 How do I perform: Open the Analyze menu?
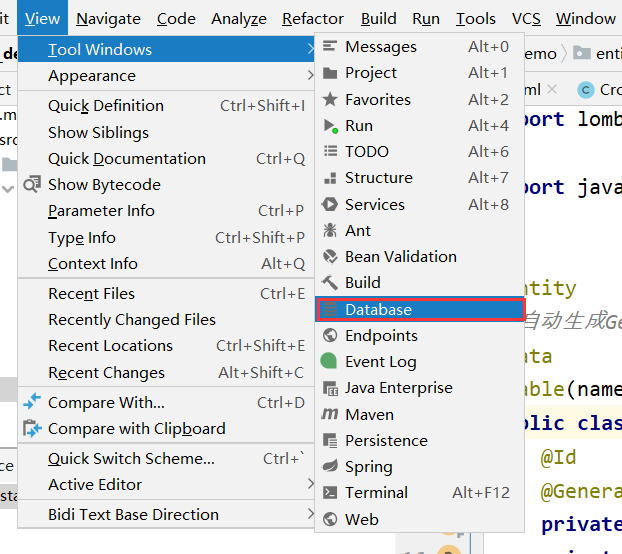coord(239,19)
